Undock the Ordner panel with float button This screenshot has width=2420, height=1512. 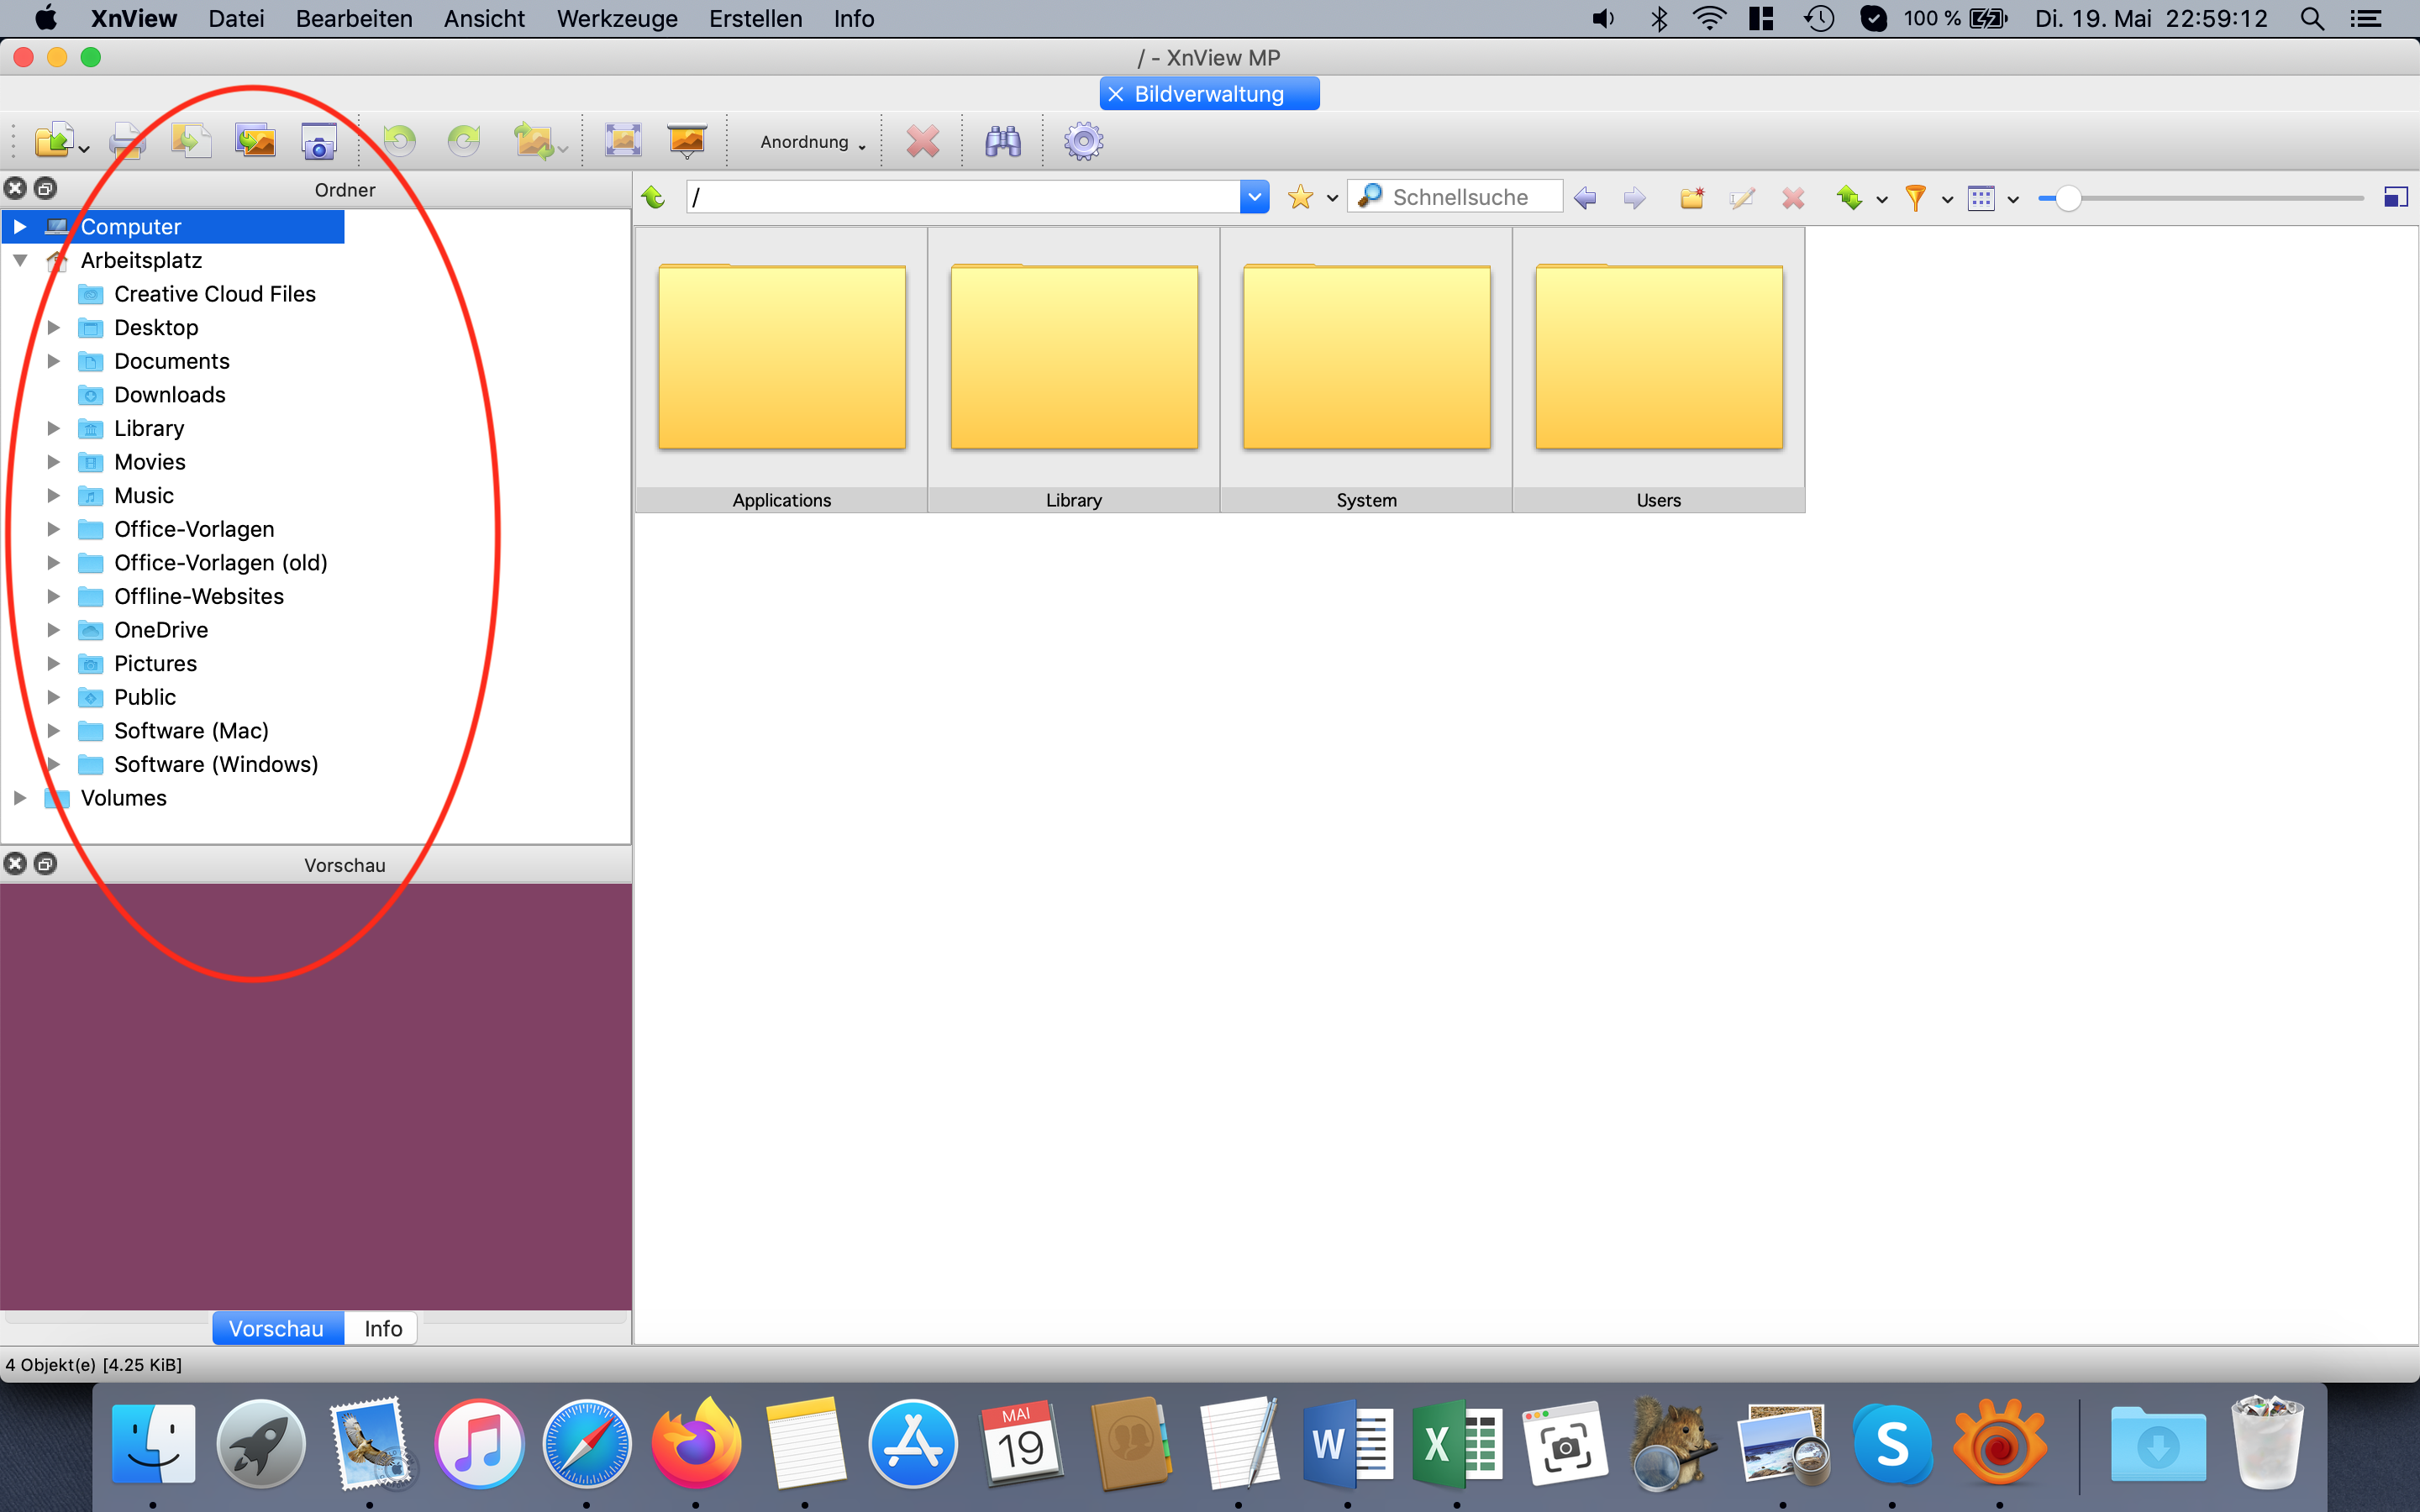46,188
